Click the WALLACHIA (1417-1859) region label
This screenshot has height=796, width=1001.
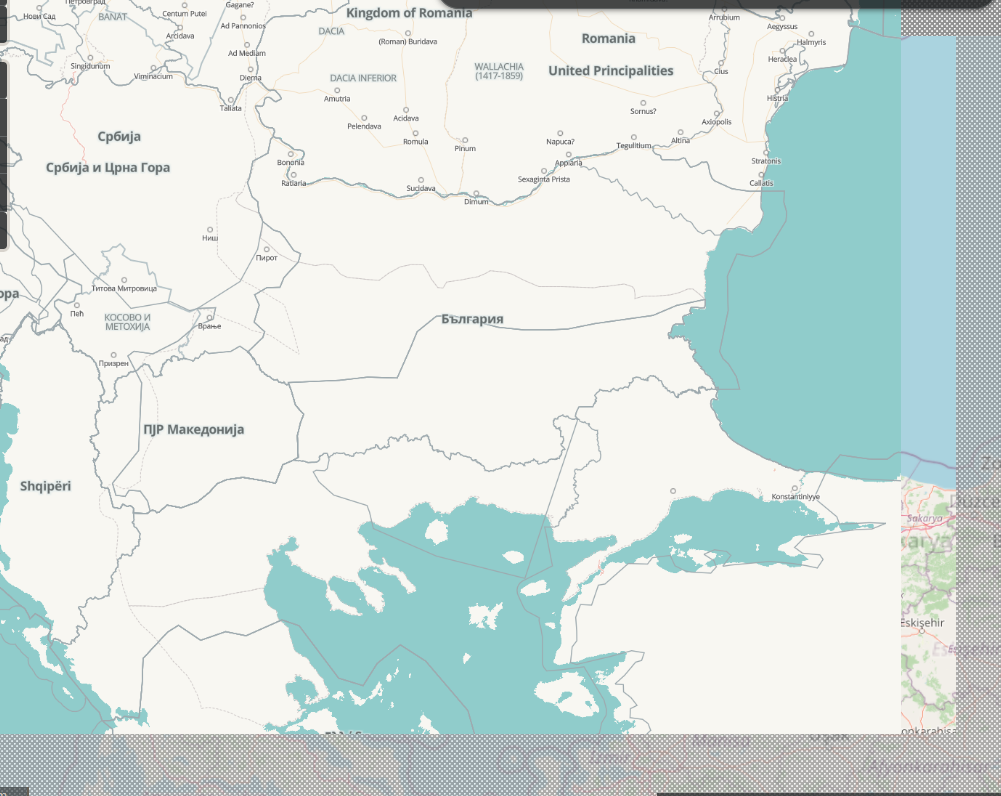500,68
